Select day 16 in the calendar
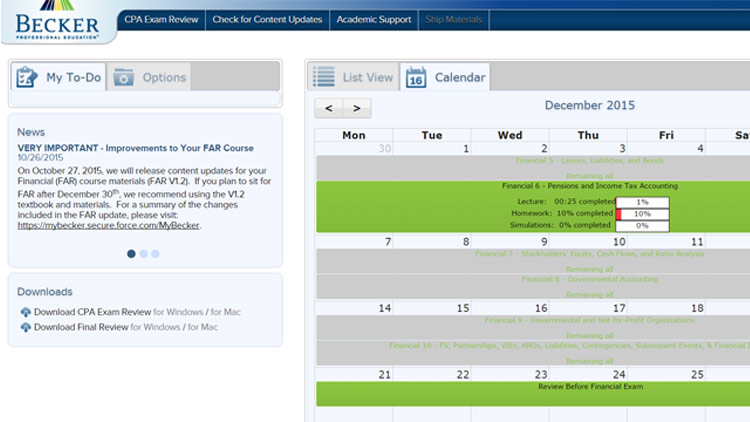The width and height of the screenshot is (750, 422). (x=541, y=309)
